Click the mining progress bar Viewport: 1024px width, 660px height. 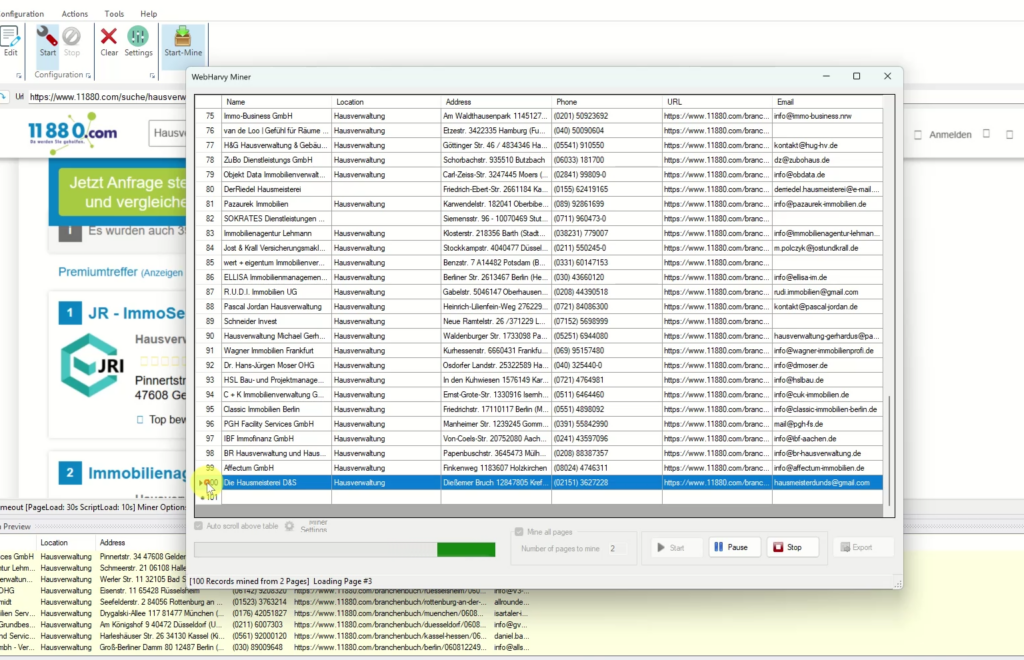click(x=345, y=550)
